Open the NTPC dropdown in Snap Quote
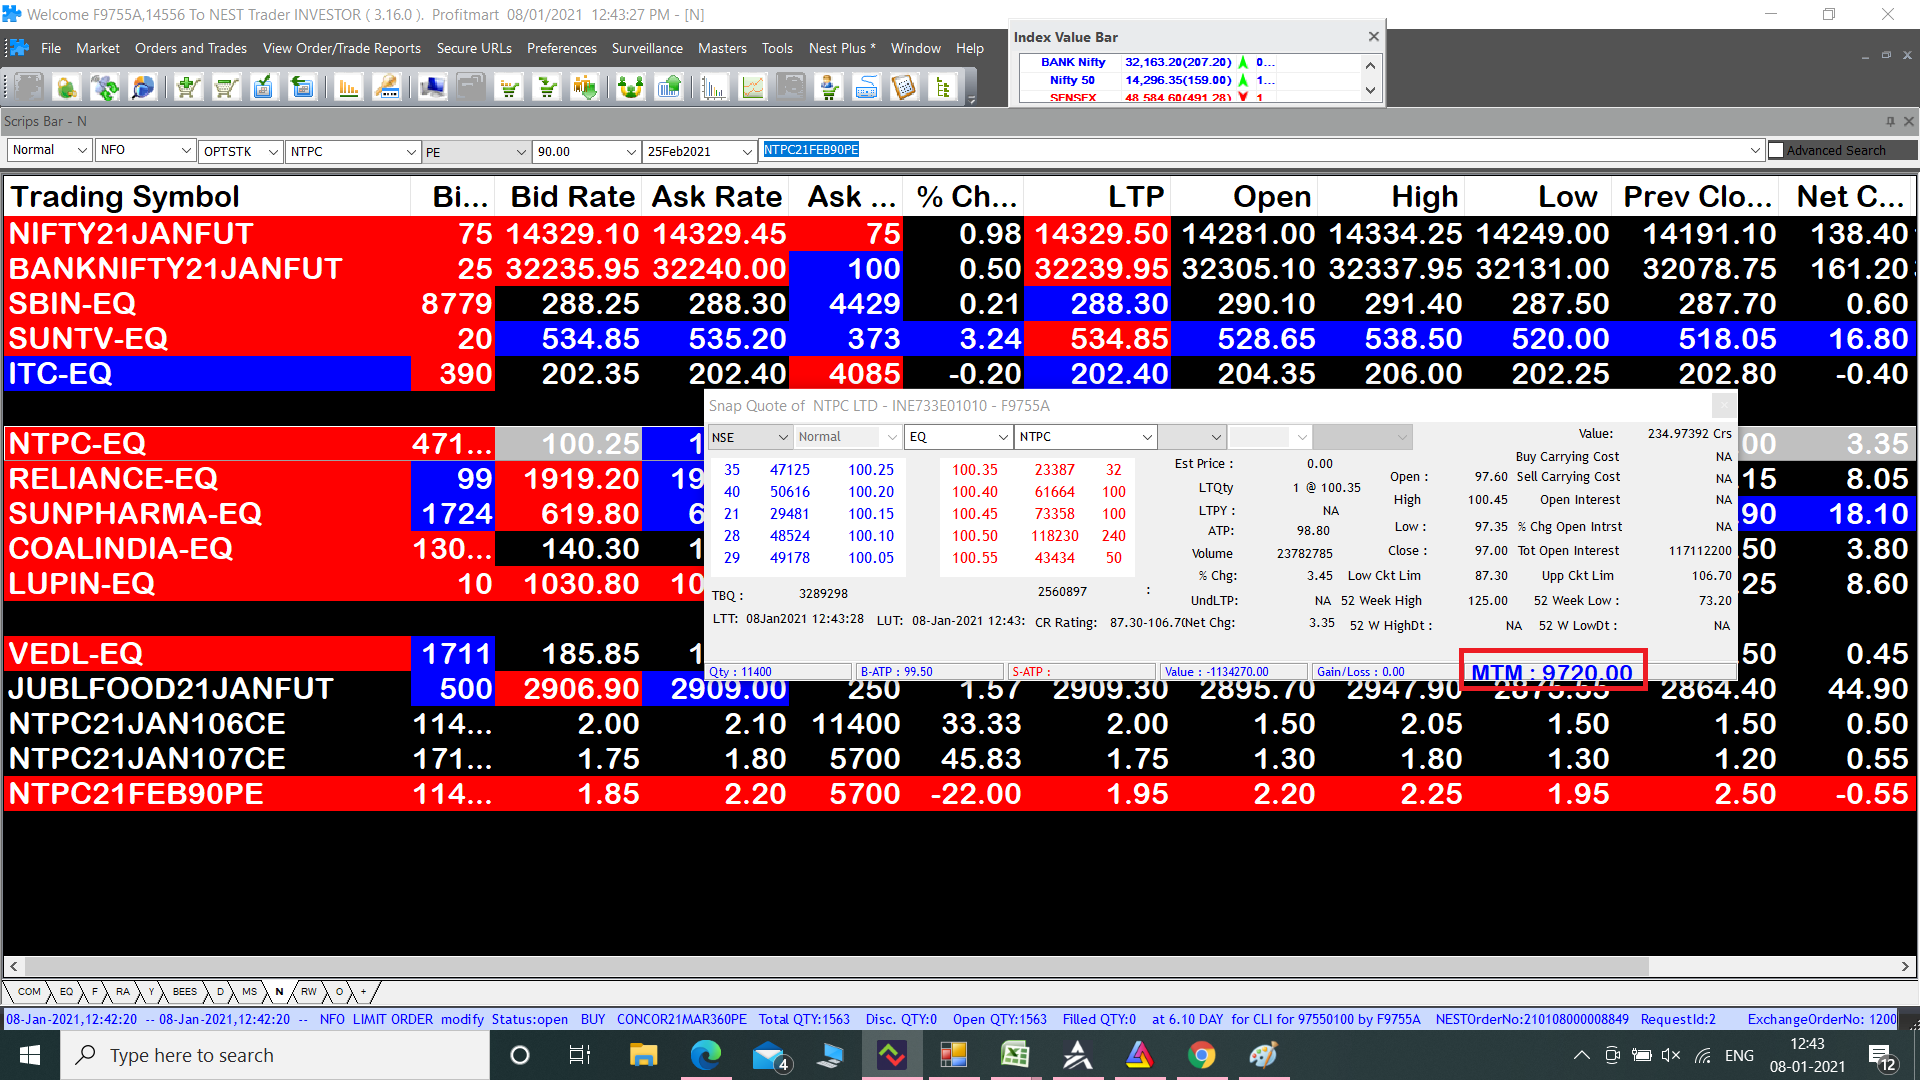This screenshot has width=1920, height=1080. coord(1086,437)
